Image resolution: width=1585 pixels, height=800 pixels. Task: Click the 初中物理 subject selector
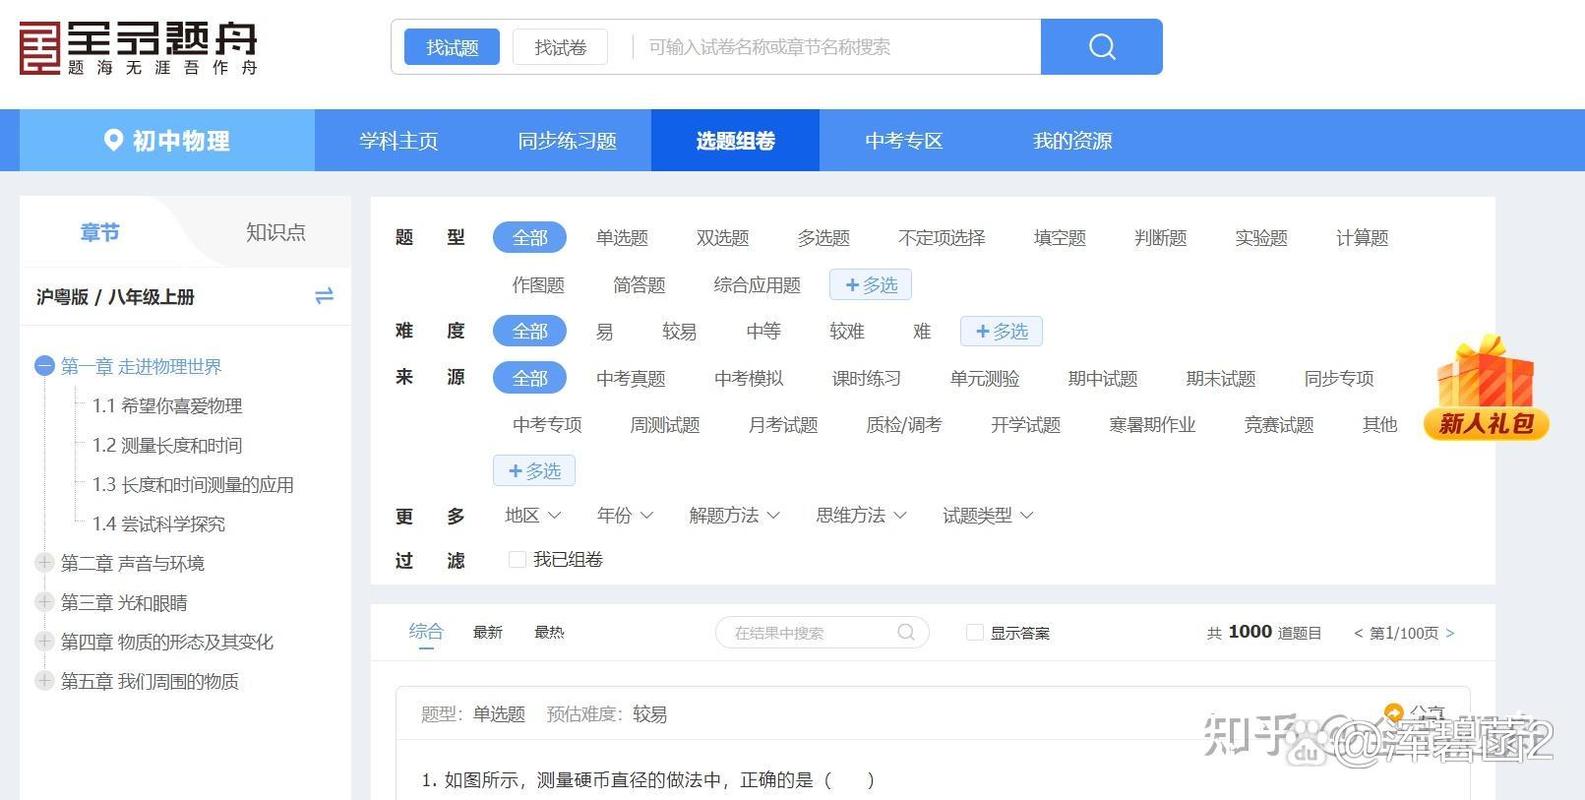[x=167, y=141]
